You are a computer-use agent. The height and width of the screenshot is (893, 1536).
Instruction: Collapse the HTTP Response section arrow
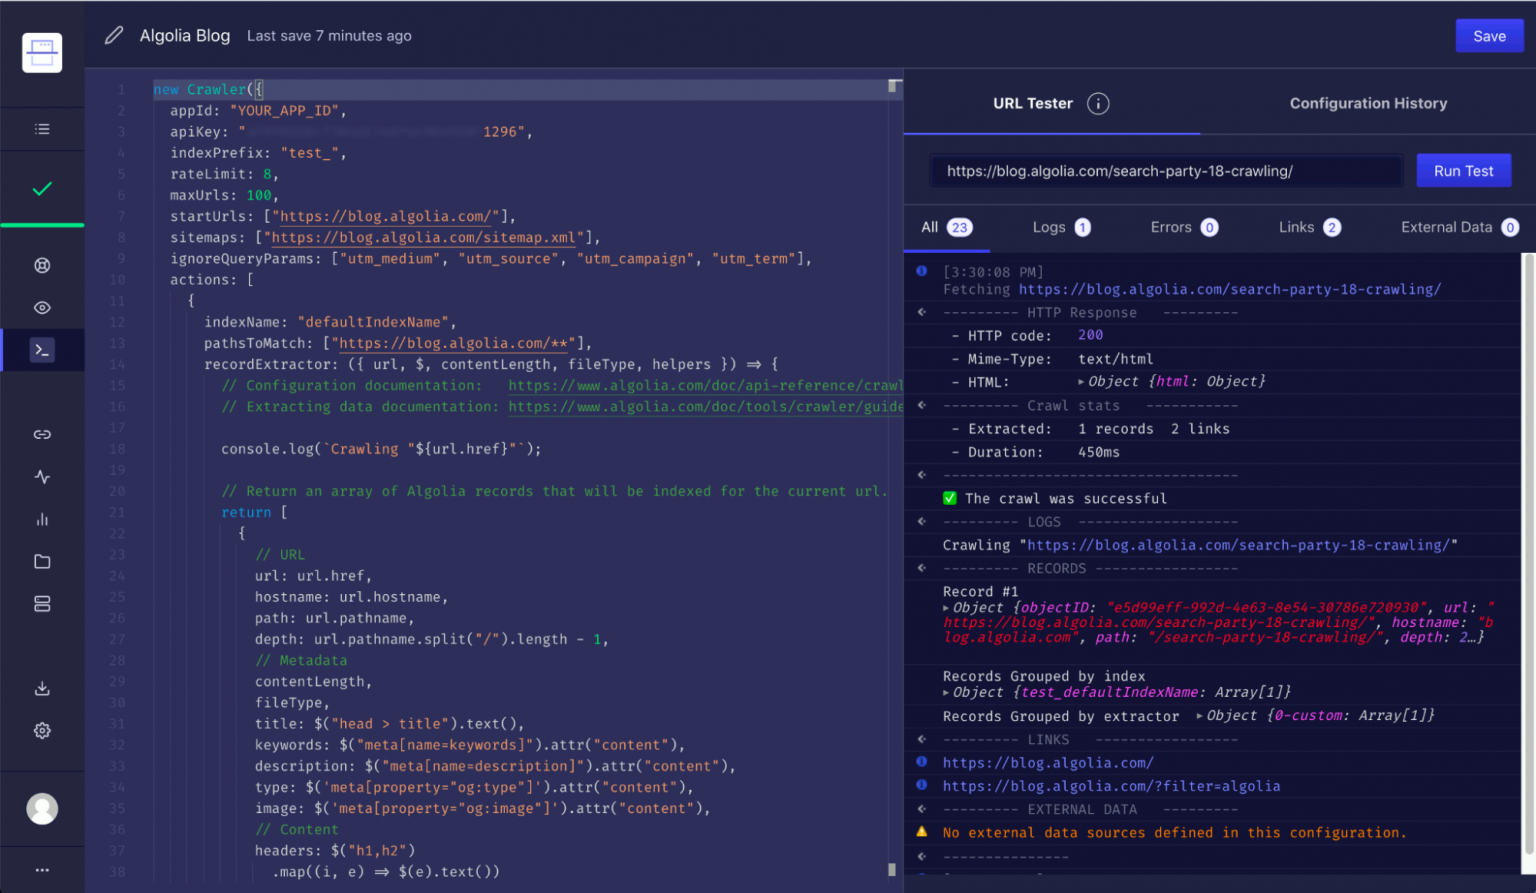(x=922, y=312)
